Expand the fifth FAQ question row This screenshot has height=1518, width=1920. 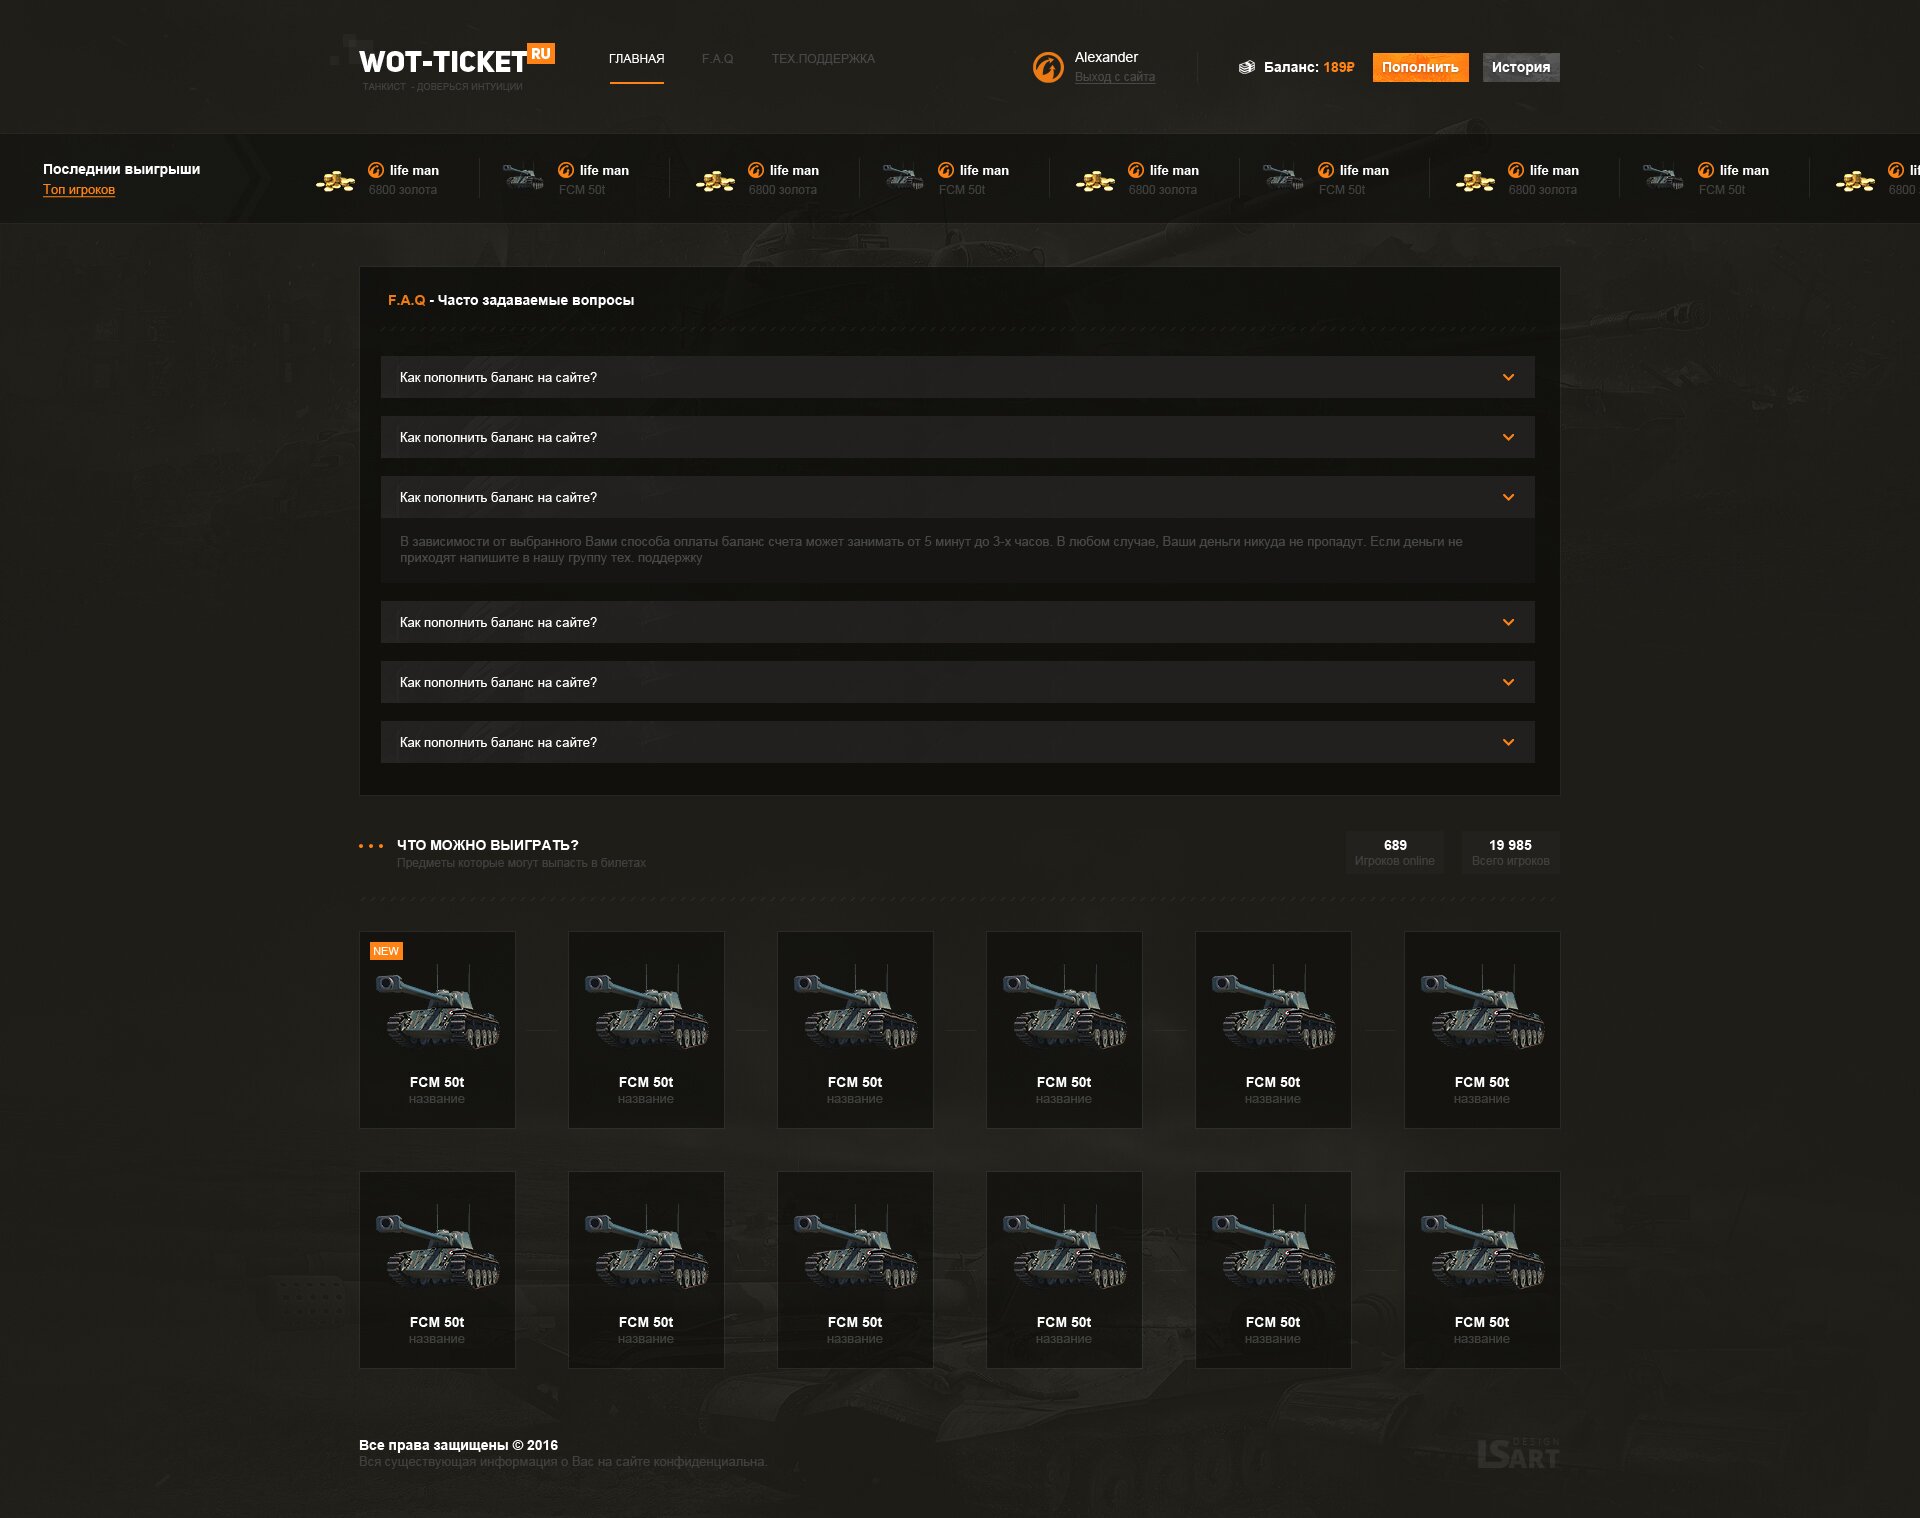[957, 682]
